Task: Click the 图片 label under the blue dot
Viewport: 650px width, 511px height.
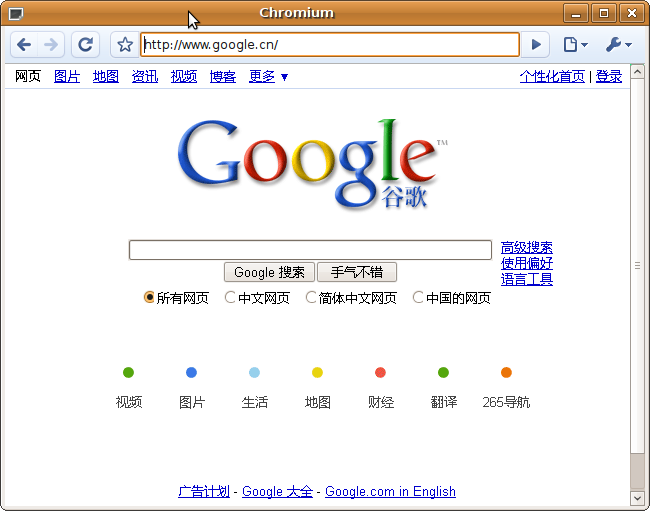Action: tap(192, 402)
